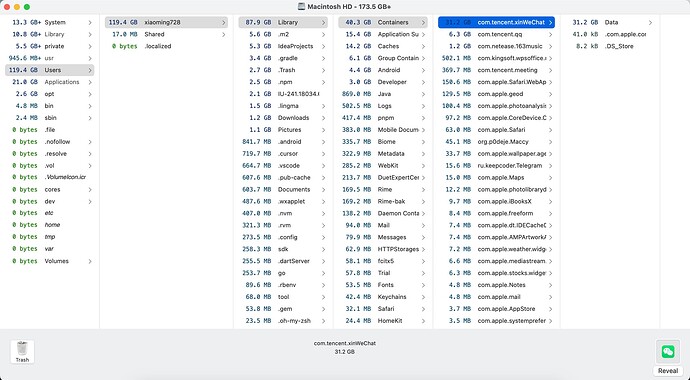Viewport: 690px width, 380px height.
Task: Select the usr folder row
Action: [50, 58]
